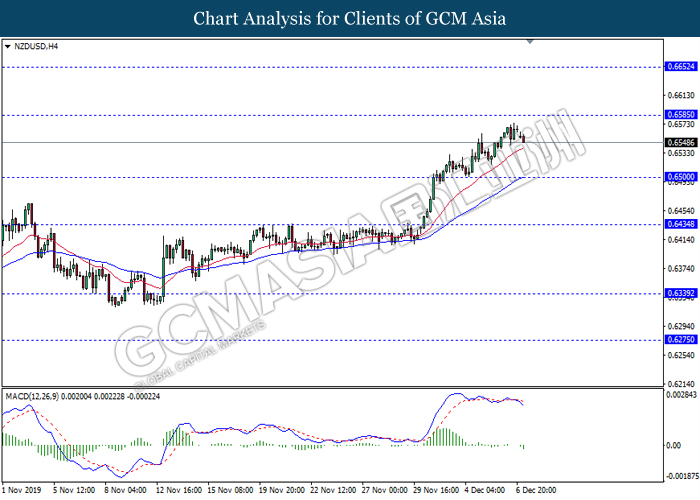Click the Chart Analysis for Clients header
The image size is (700, 500).
tap(350, 19)
